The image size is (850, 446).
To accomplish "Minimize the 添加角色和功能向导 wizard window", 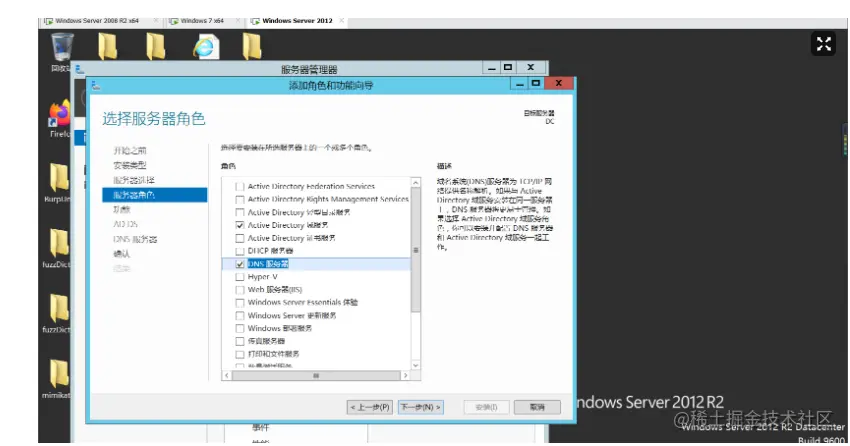I will 519,84.
